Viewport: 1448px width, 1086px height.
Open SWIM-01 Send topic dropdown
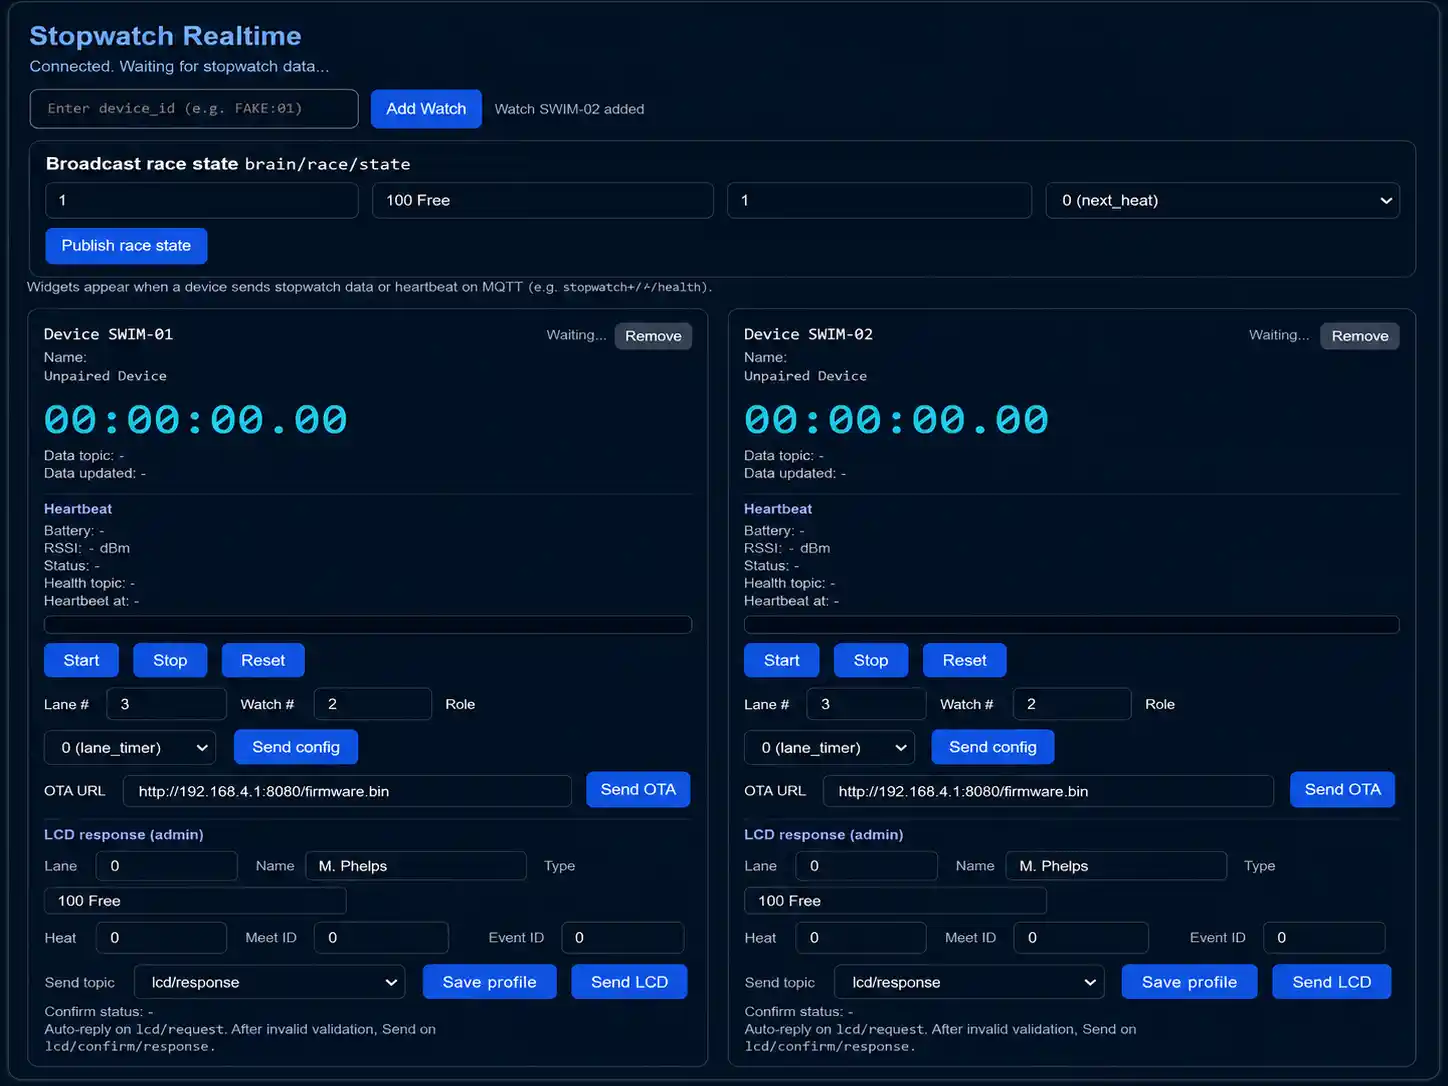(269, 982)
